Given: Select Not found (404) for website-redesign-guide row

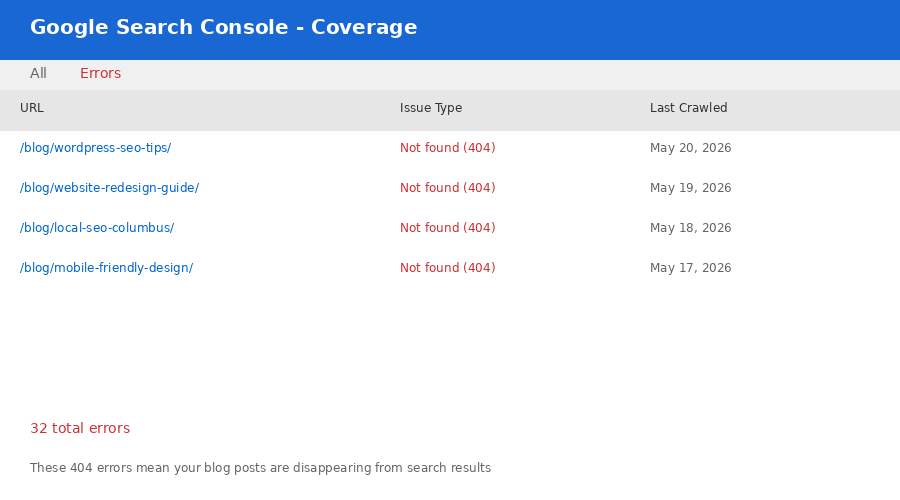Looking at the screenshot, I should click(x=448, y=188).
